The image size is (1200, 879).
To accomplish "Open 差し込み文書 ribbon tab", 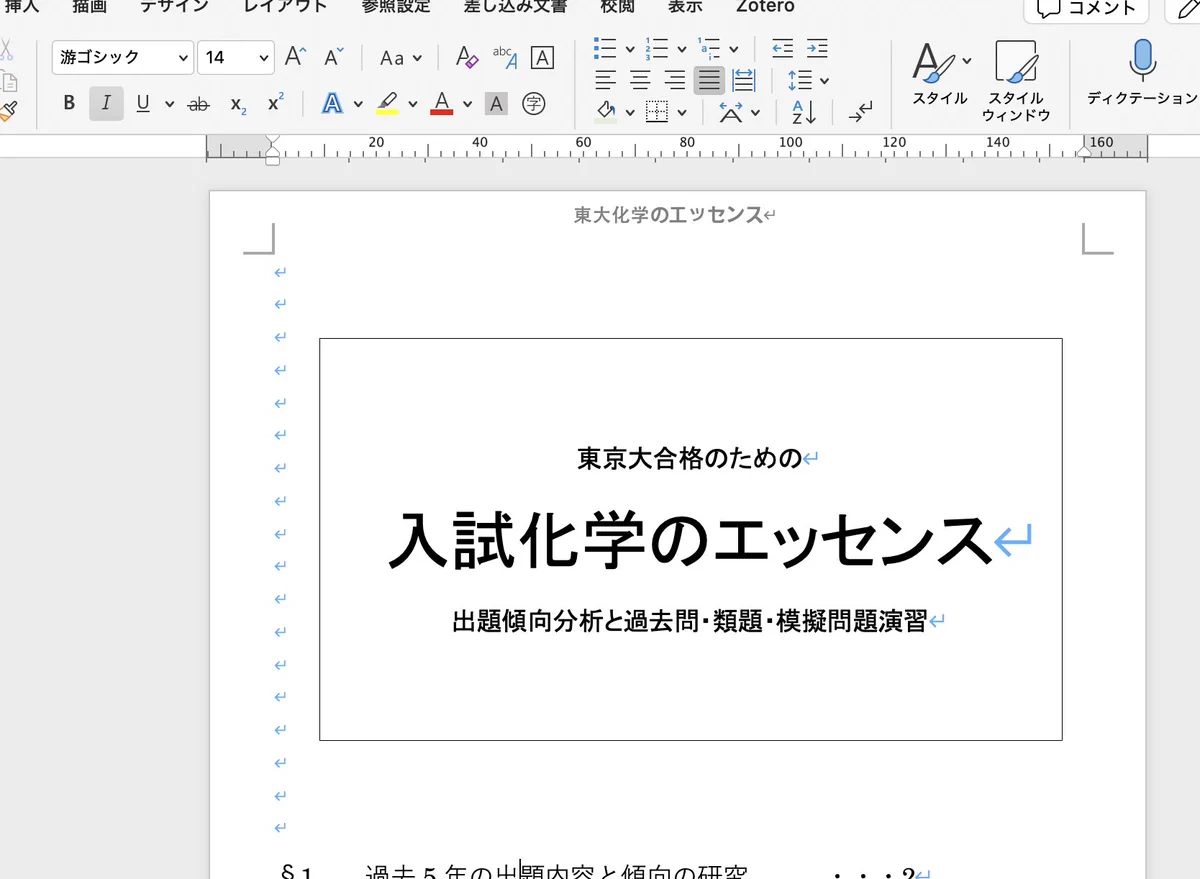I will click(515, 6).
